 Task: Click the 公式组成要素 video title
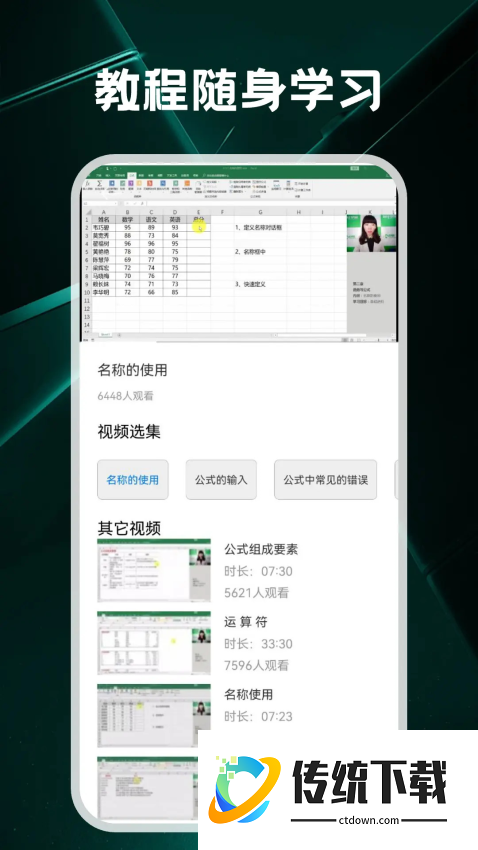[x=261, y=549]
